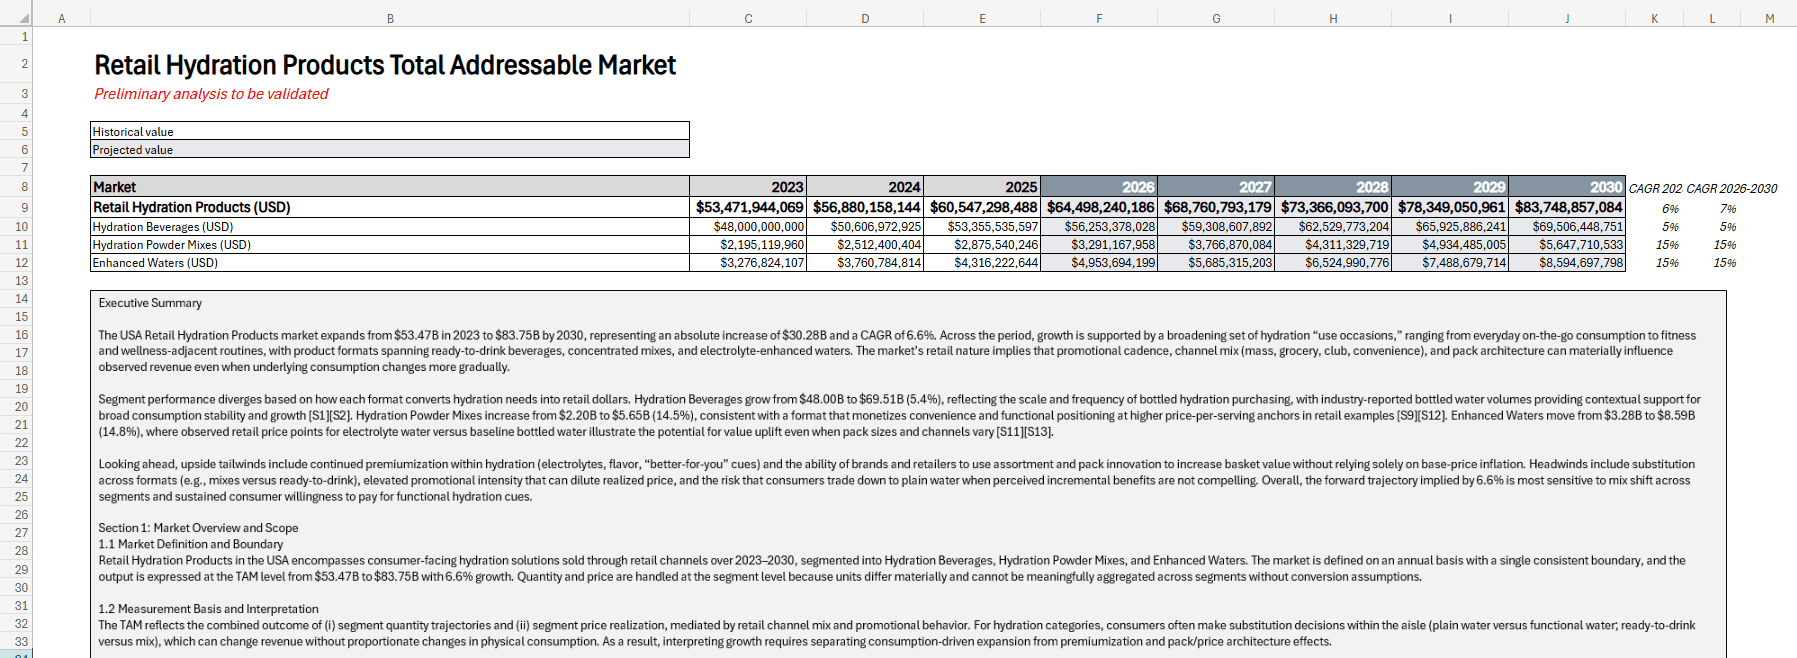Select column H header
Screen dimensions: 1797x658
[x=1333, y=18]
